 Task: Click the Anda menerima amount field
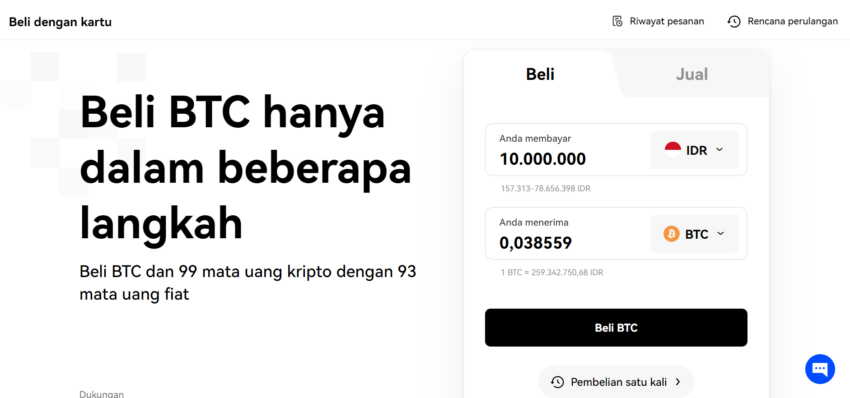[564, 234]
